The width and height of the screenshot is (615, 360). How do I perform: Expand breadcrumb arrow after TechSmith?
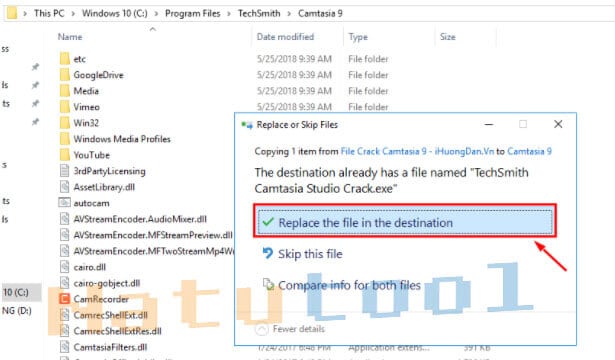tap(289, 14)
